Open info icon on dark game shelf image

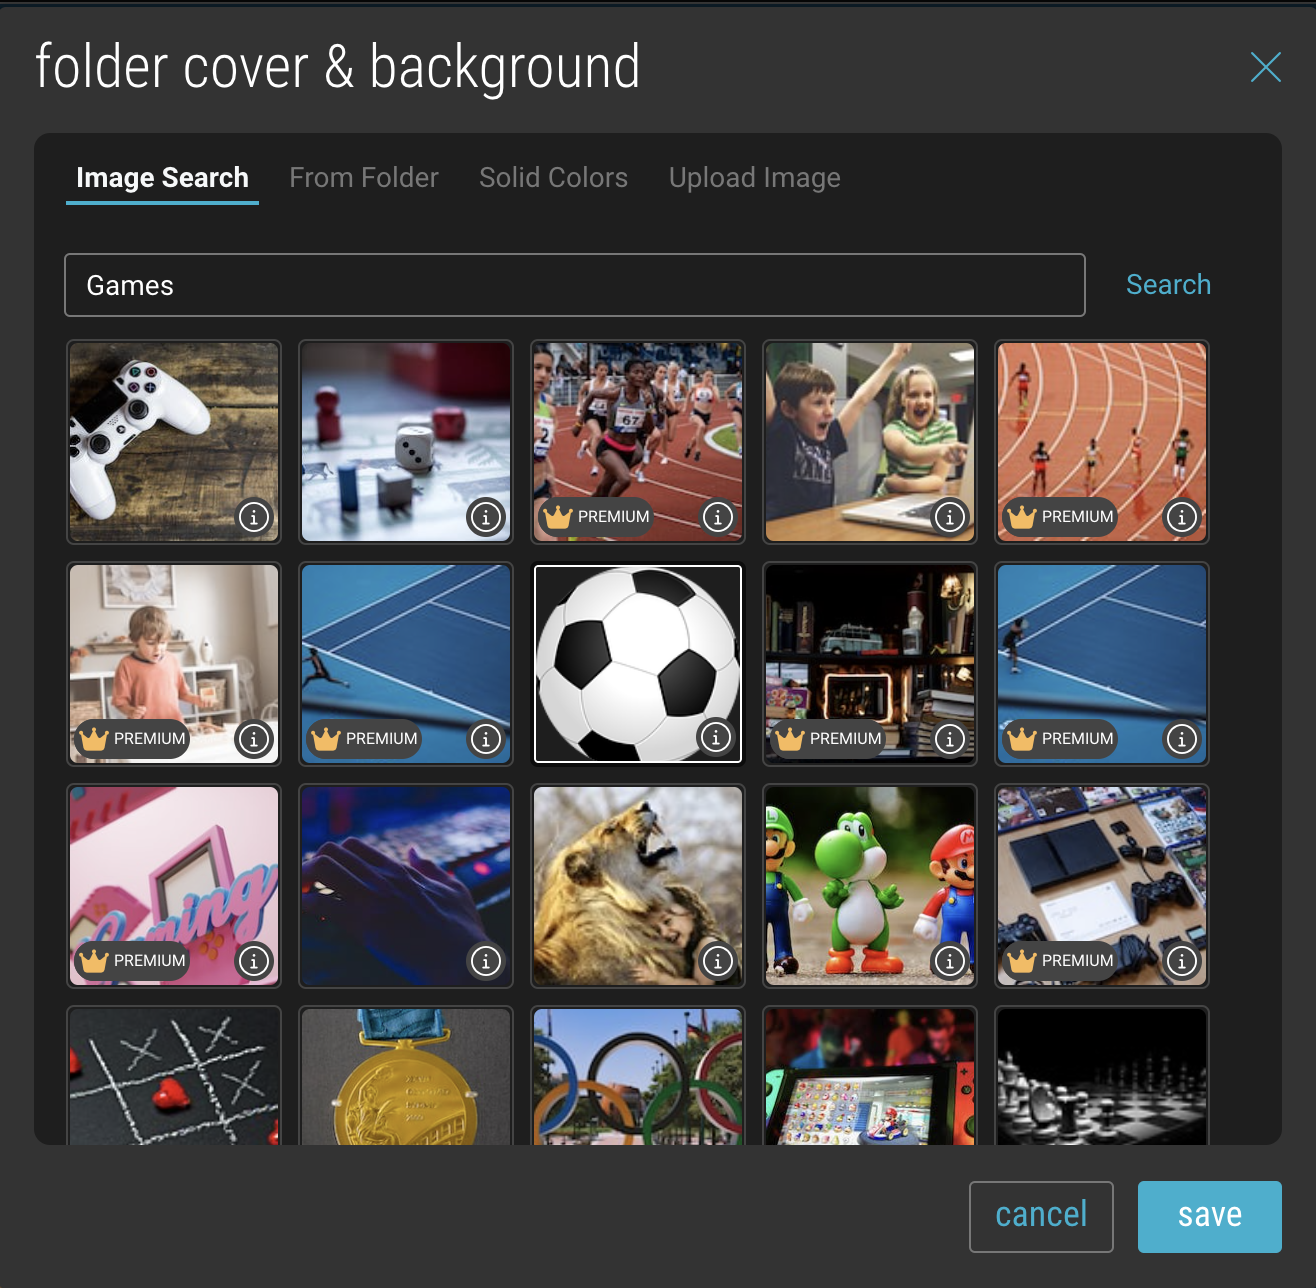tap(950, 739)
